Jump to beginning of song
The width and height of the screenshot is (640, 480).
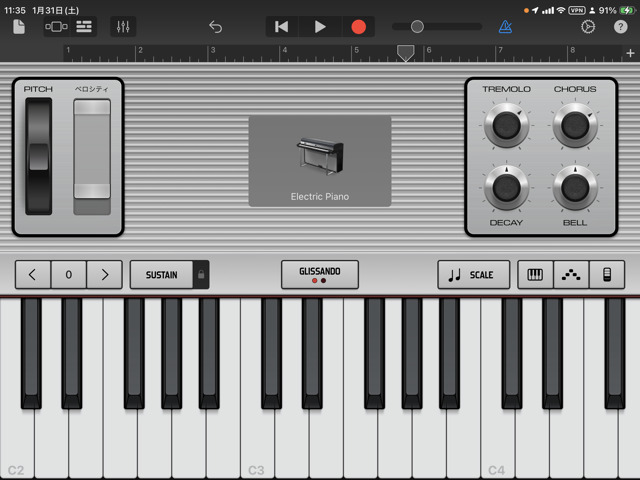pos(282,27)
